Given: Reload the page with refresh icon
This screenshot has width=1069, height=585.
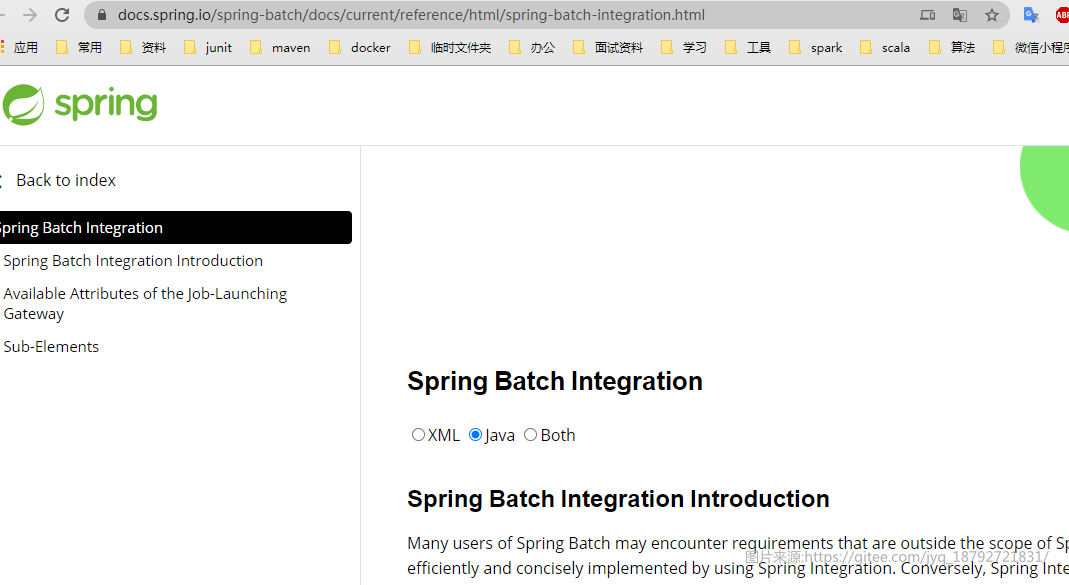Looking at the screenshot, I should click(62, 15).
